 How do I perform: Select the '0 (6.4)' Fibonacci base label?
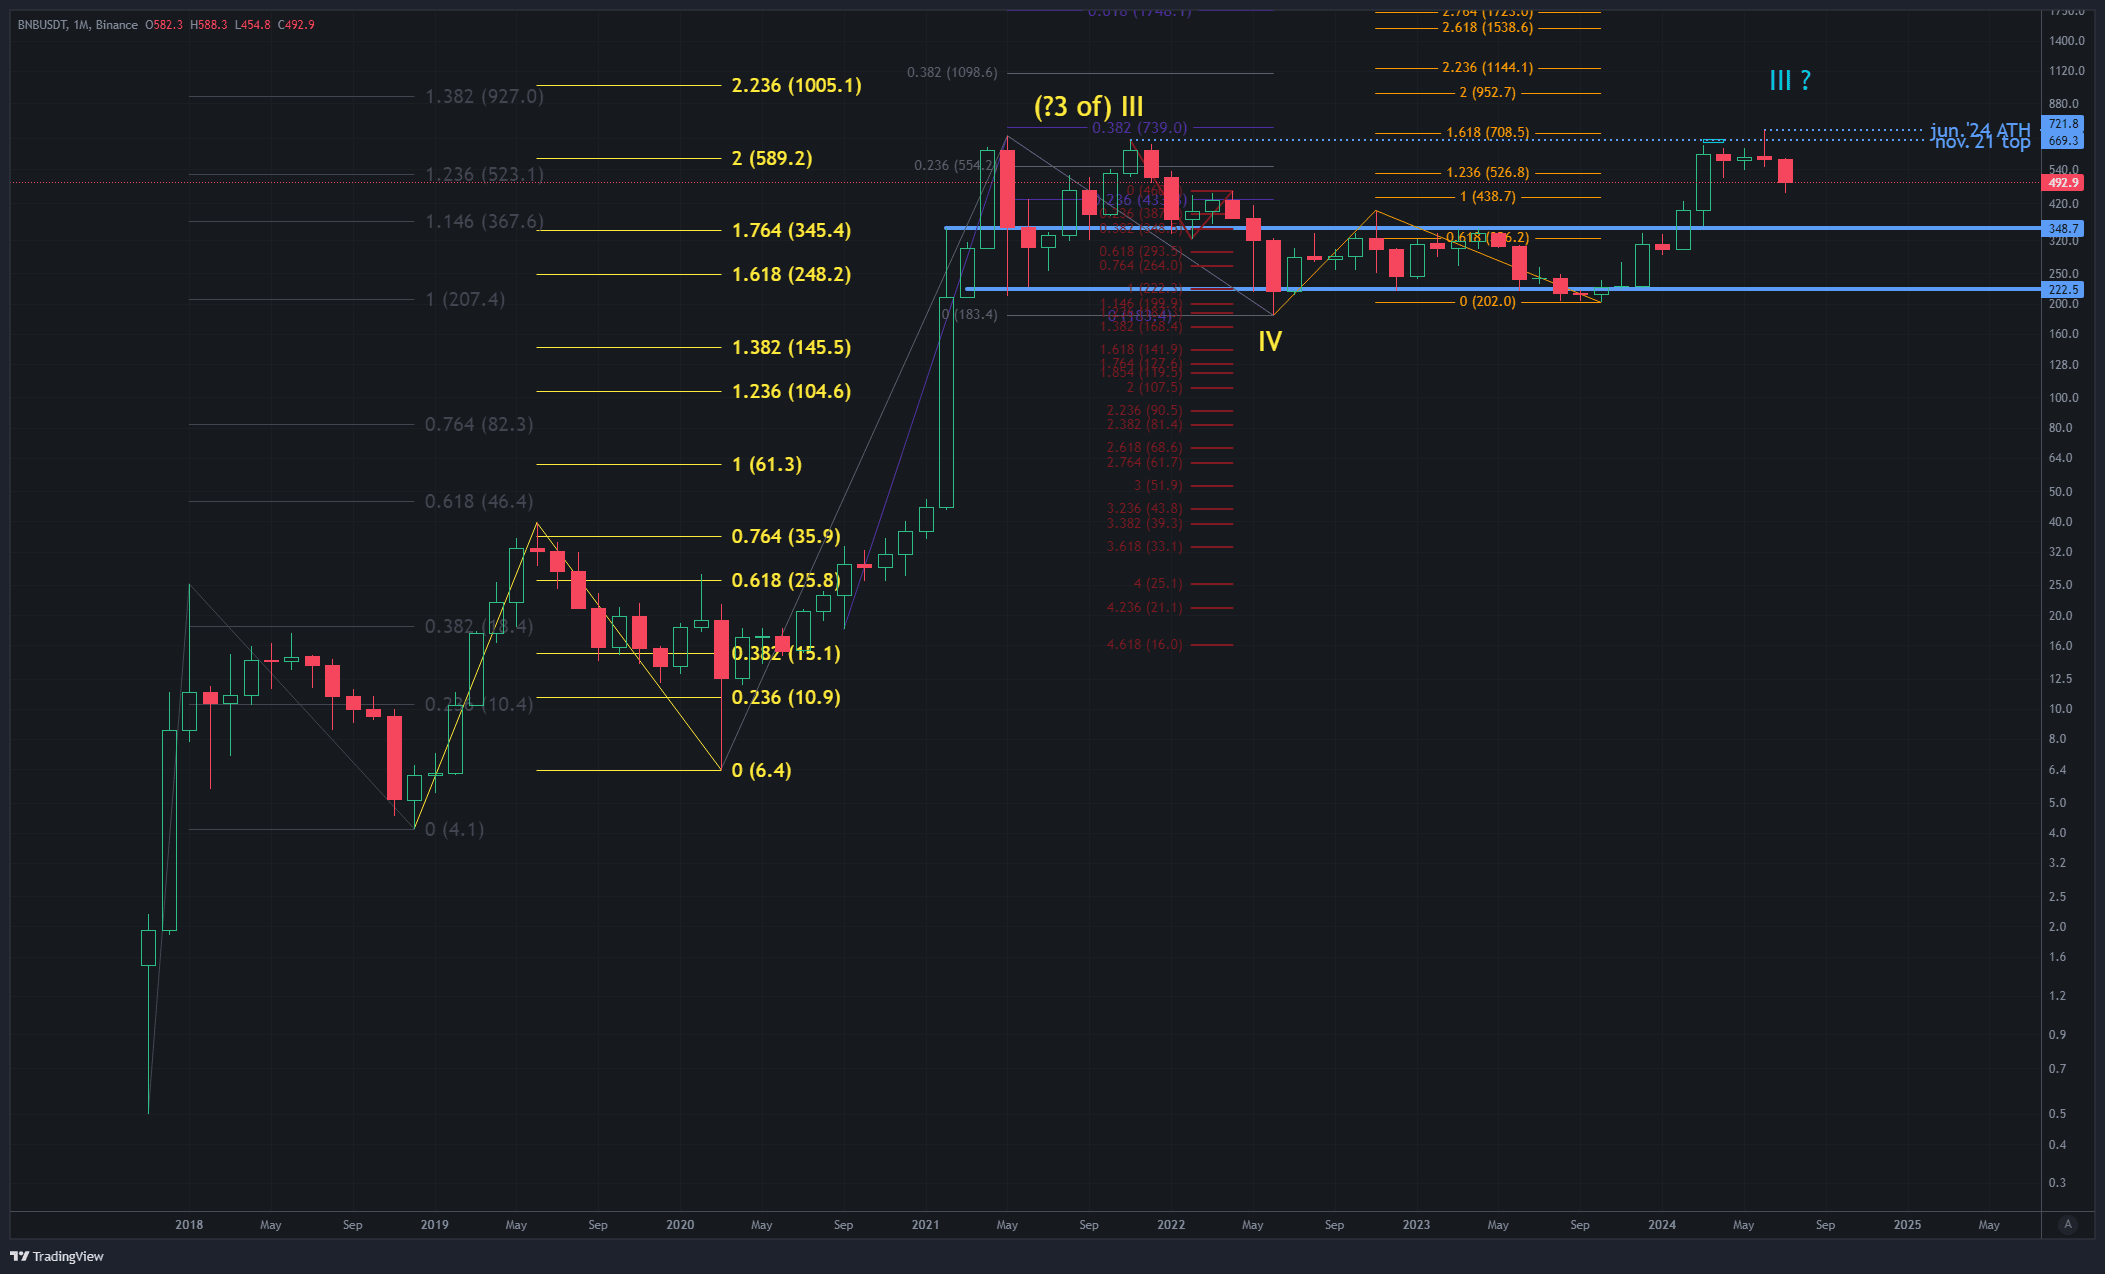tap(761, 770)
